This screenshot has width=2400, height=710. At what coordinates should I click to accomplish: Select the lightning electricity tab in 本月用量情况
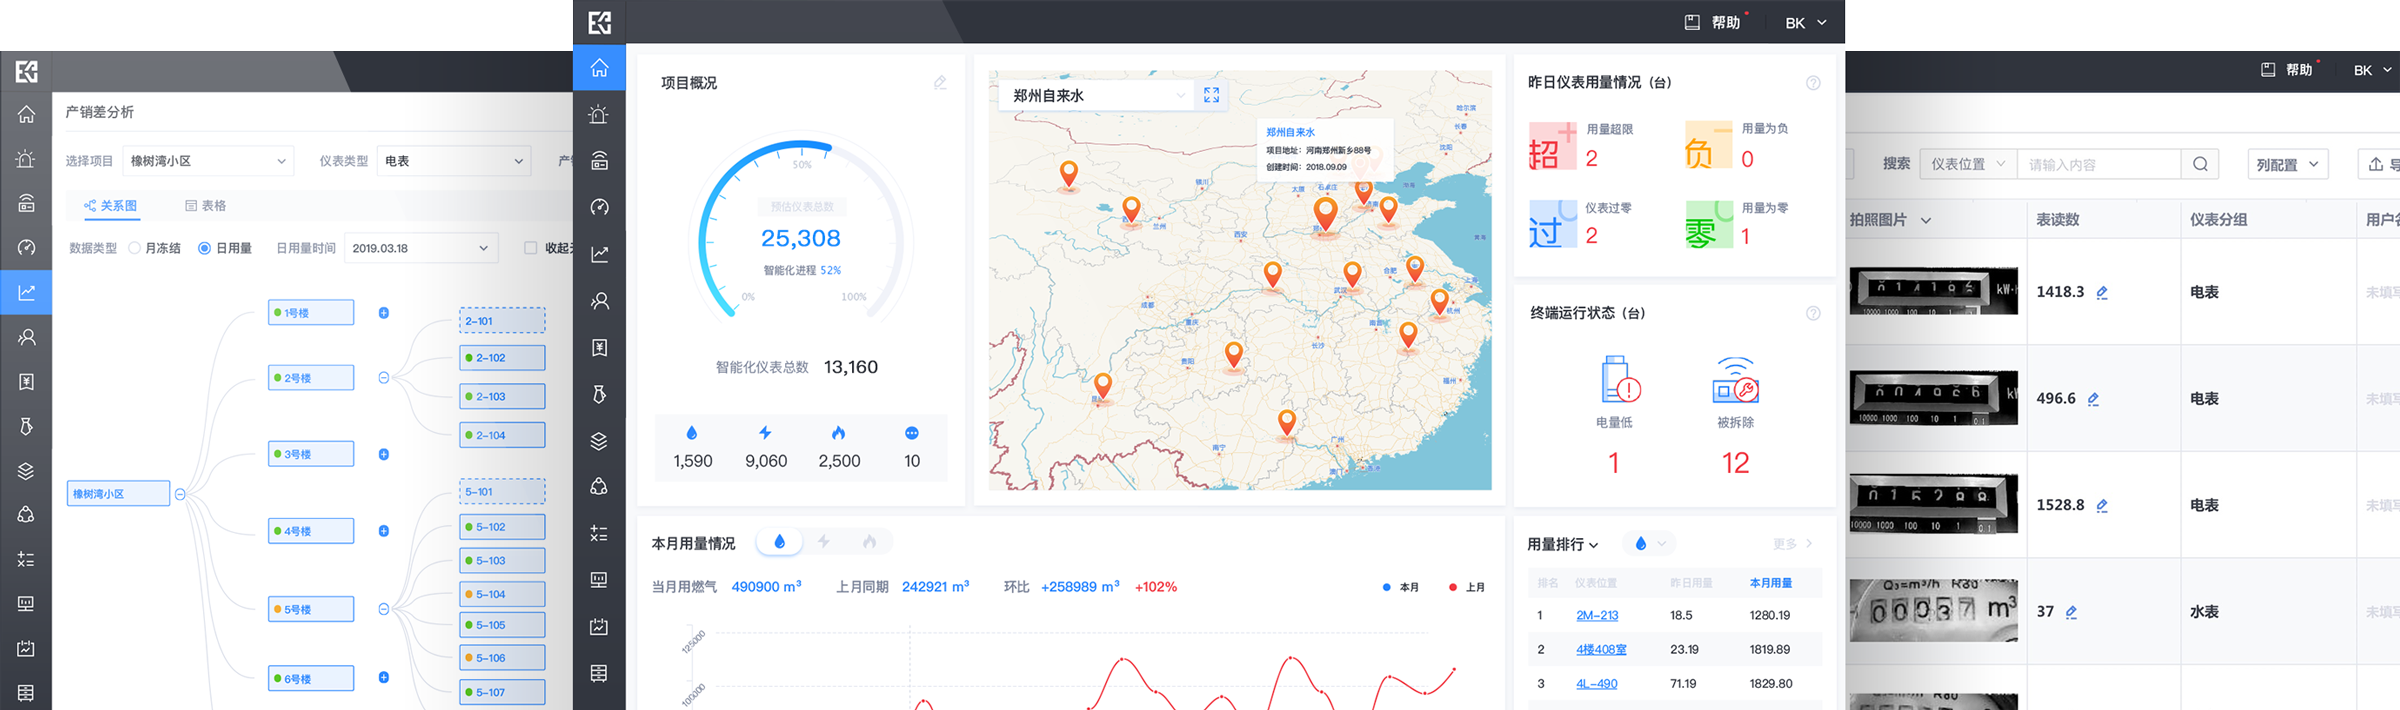pos(823,542)
